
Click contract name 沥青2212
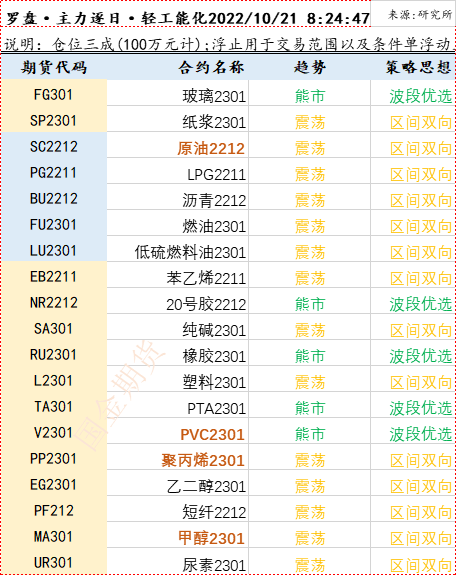click(x=214, y=201)
